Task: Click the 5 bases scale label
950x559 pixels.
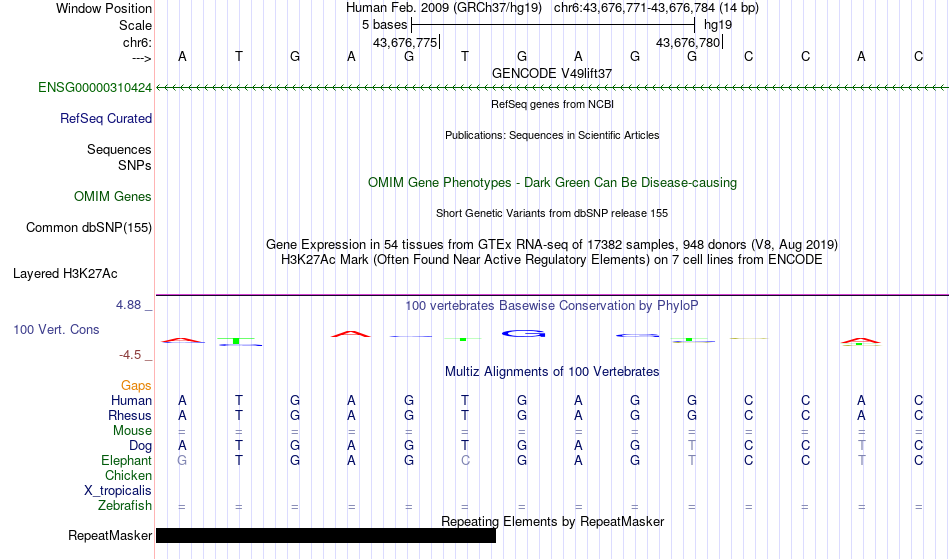Action: point(385,25)
